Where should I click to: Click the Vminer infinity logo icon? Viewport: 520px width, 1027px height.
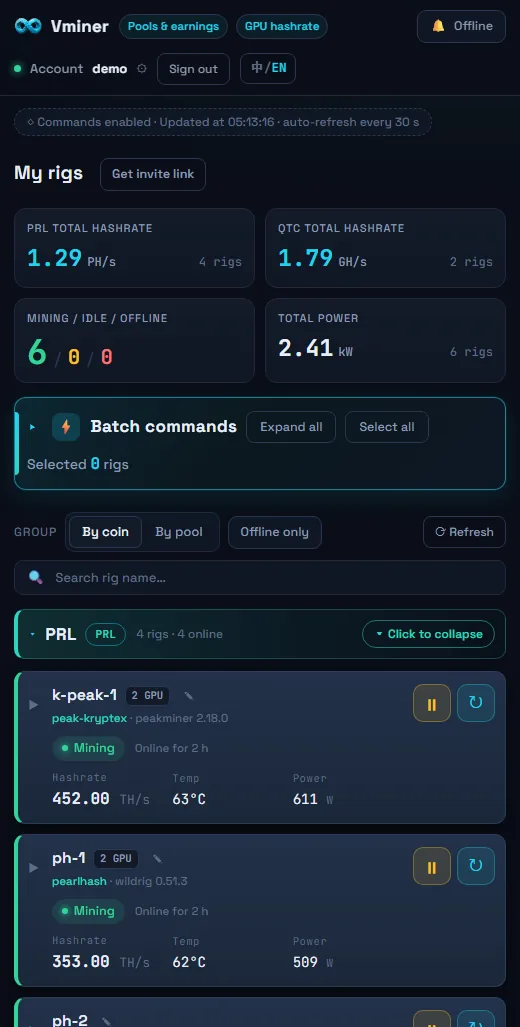28,26
